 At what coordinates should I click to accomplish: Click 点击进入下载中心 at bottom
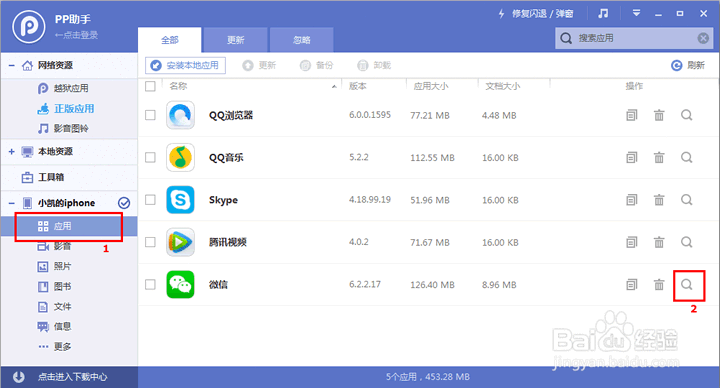point(73,377)
